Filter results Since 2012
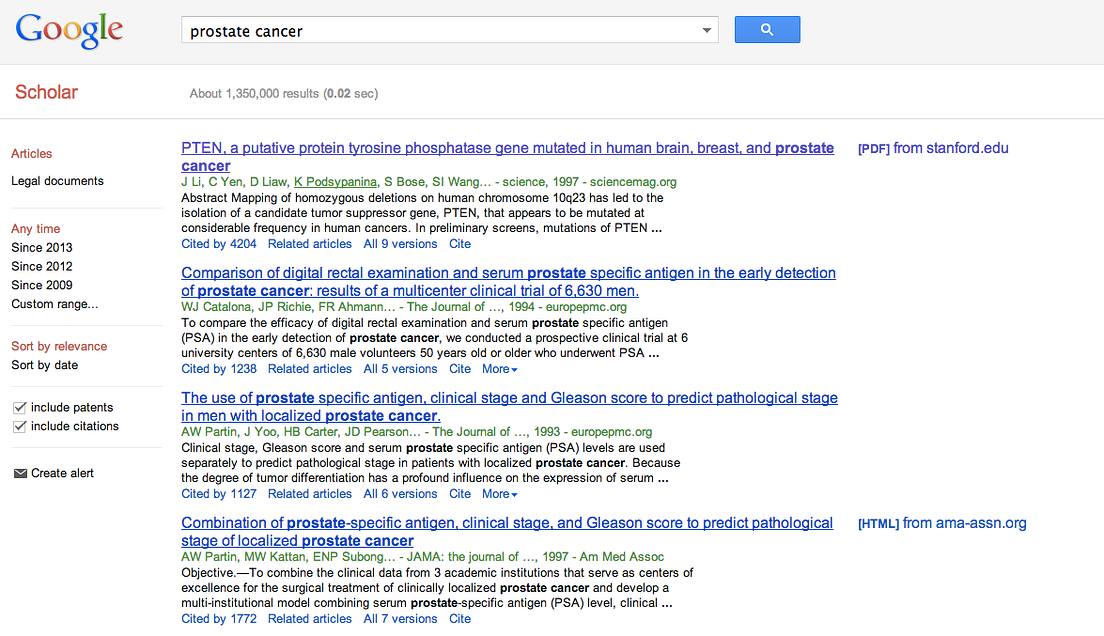The image size is (1104, 636). click(42, 267)
